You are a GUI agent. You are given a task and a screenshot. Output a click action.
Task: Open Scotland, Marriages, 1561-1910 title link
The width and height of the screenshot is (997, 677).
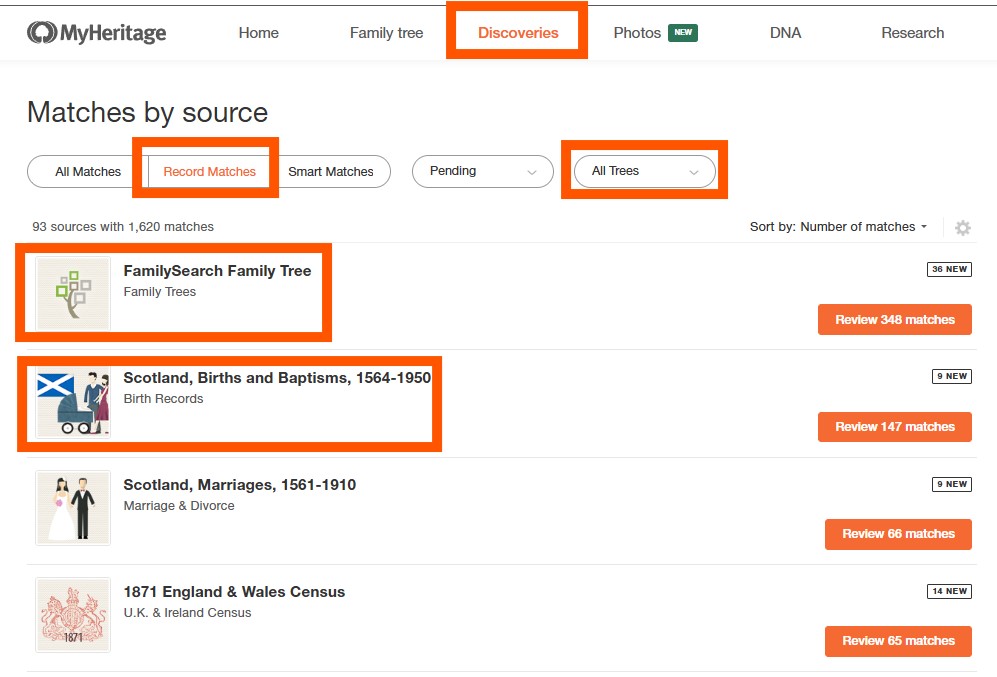coord(239,485)
